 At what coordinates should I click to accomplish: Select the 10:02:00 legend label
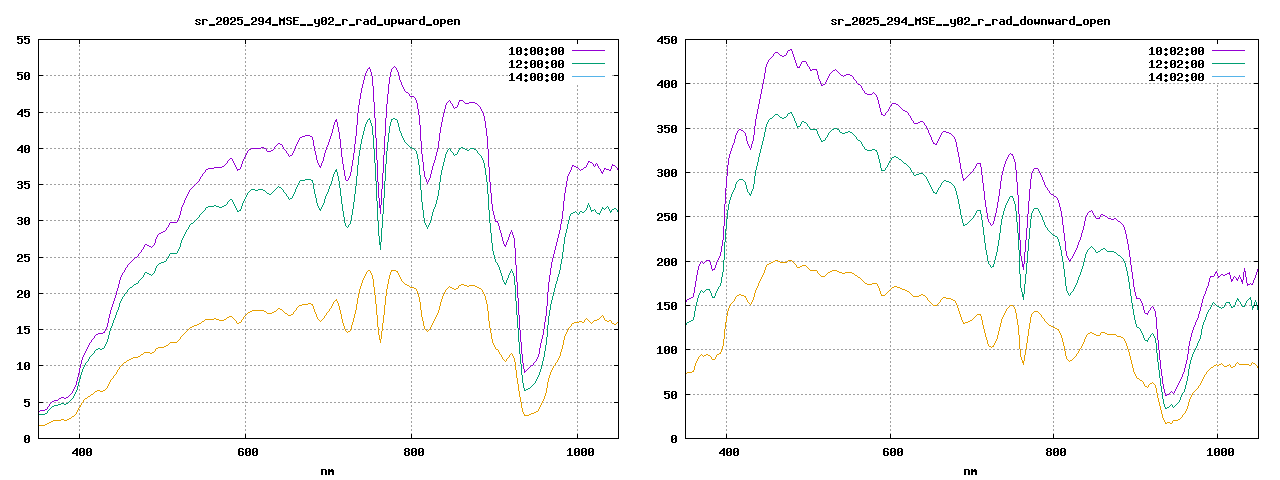[x=1175, y=51]
